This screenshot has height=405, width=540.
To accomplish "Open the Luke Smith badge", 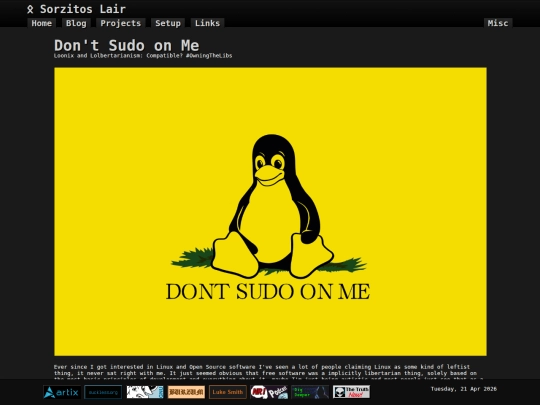I will 228,392.
